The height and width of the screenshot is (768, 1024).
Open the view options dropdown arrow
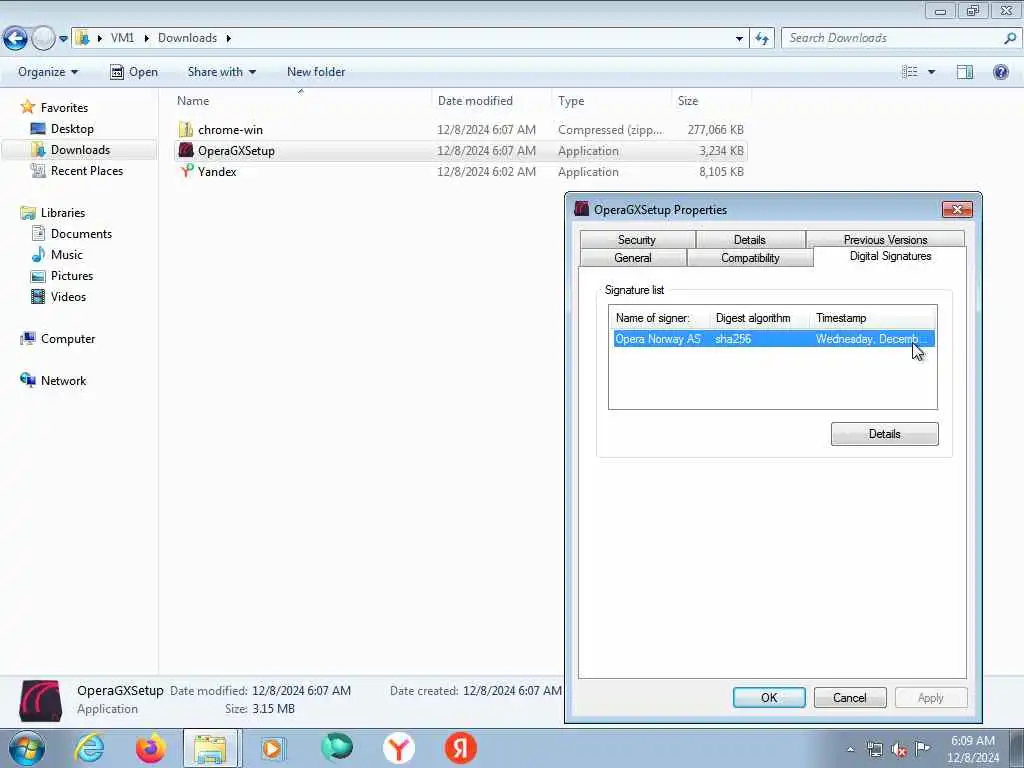pos(931,72)
